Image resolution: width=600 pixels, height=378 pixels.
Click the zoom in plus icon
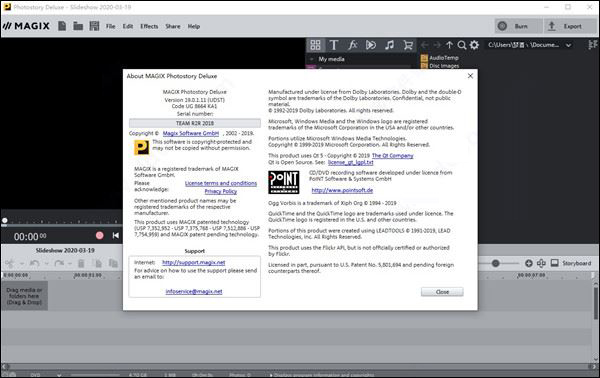(x=528, y=263)
